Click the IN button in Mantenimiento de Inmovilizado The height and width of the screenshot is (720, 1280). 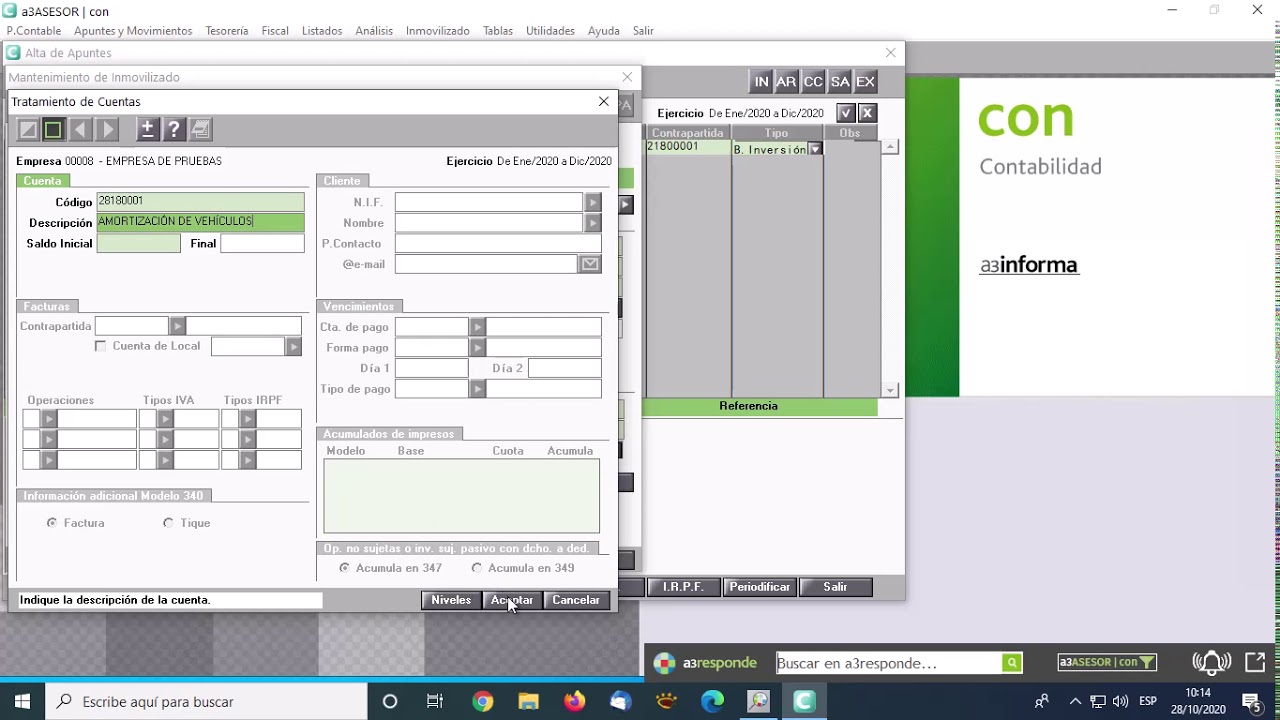pyautogui.click(x=761, y=82)
